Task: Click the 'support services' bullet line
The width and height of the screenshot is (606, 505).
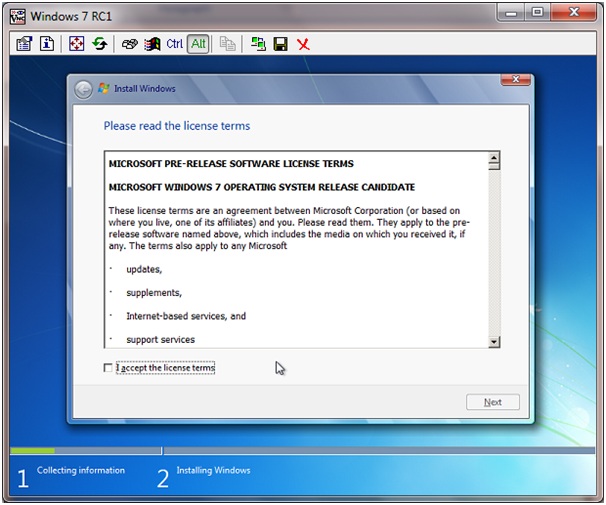Action: (x=160, y=340)
